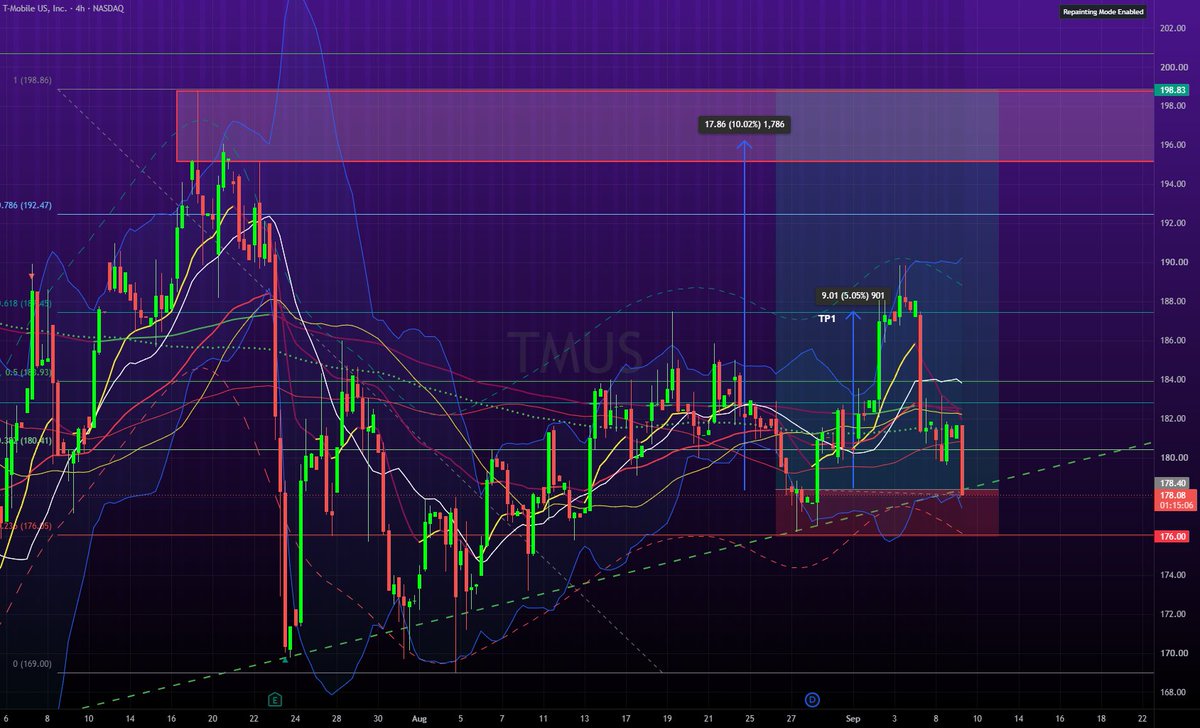Click the 19 date on time axis
The width and height of the screenshot is (1200, 728).
667,718
